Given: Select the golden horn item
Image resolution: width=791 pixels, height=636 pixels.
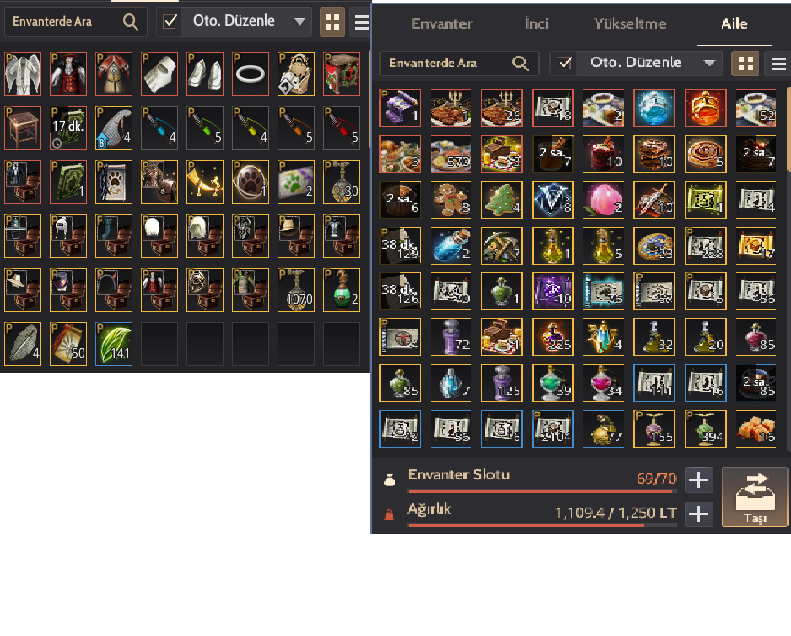Looking at the screenshot, I should pyautogui.click(x=205, y=182).
